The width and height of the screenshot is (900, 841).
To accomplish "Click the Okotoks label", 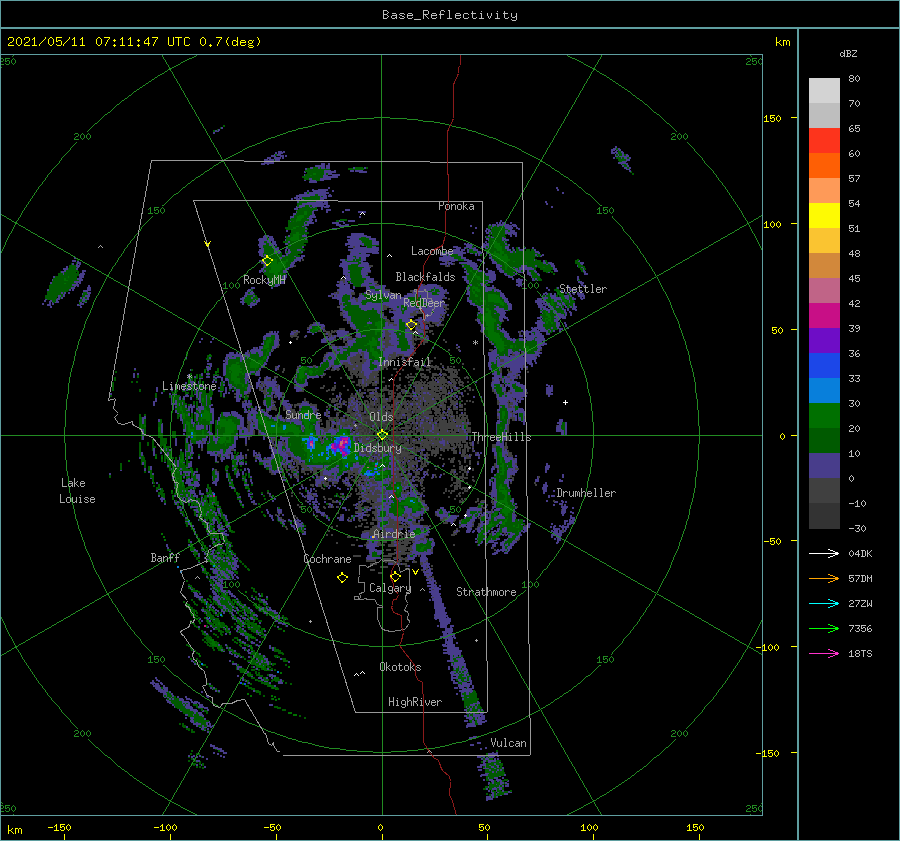I will pos(400,667).
